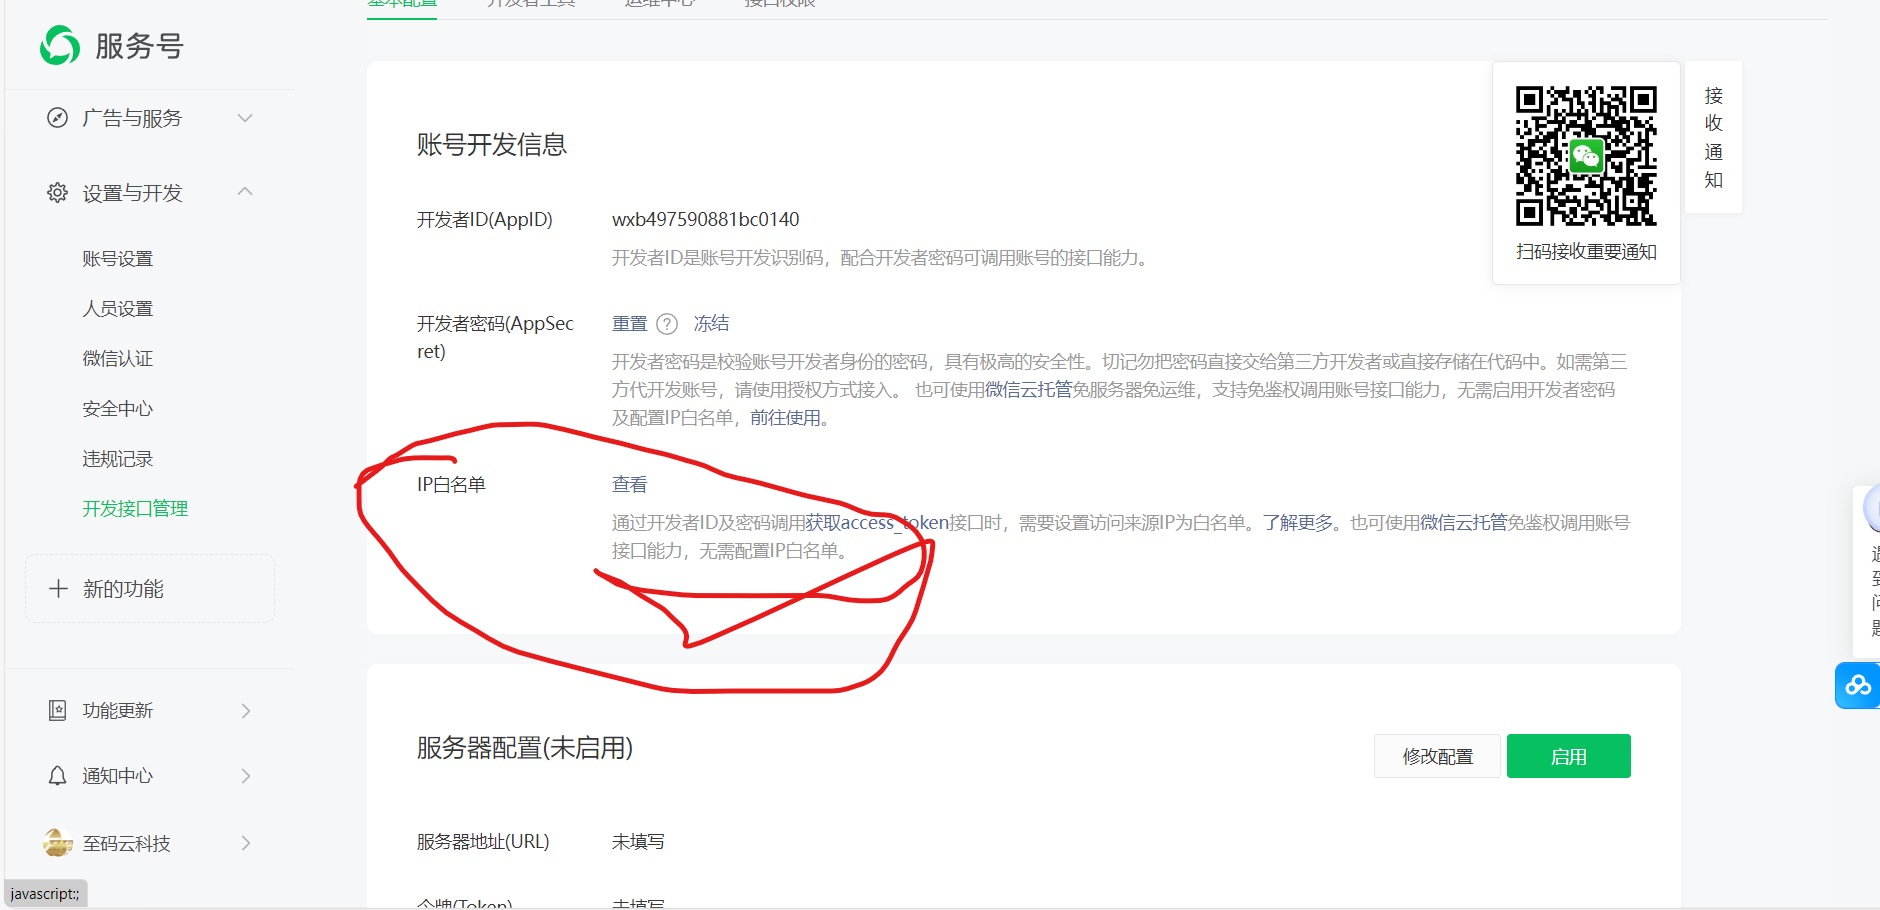The image size is (1880, 910).
Task: Expand the 通知中心 arrow
Action: coord(246,776)
